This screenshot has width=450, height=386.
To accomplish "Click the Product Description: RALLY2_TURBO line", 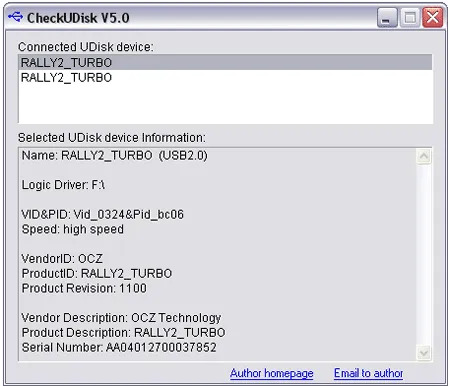I will (123, 332).
